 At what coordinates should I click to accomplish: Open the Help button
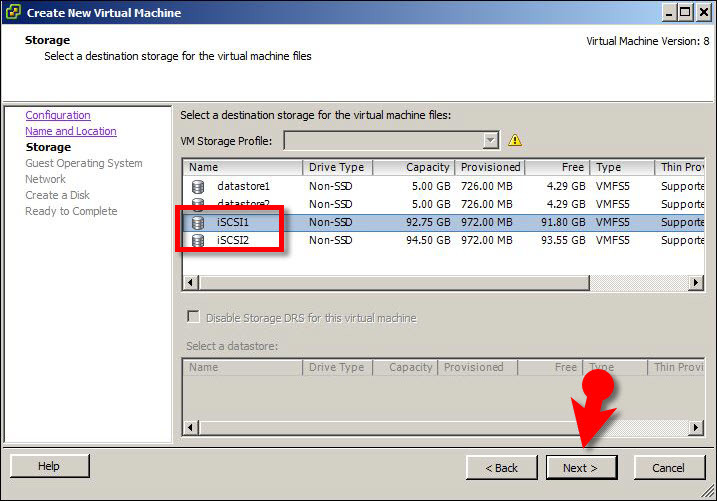tap(49, 466)
